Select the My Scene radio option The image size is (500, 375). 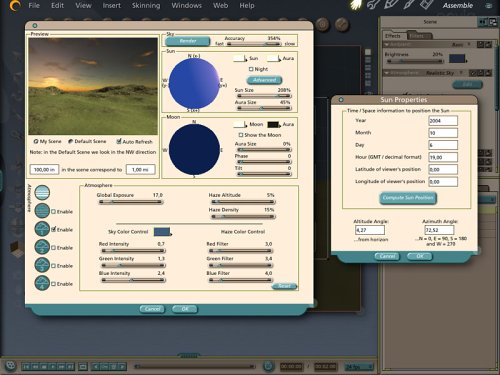(36, 141)
